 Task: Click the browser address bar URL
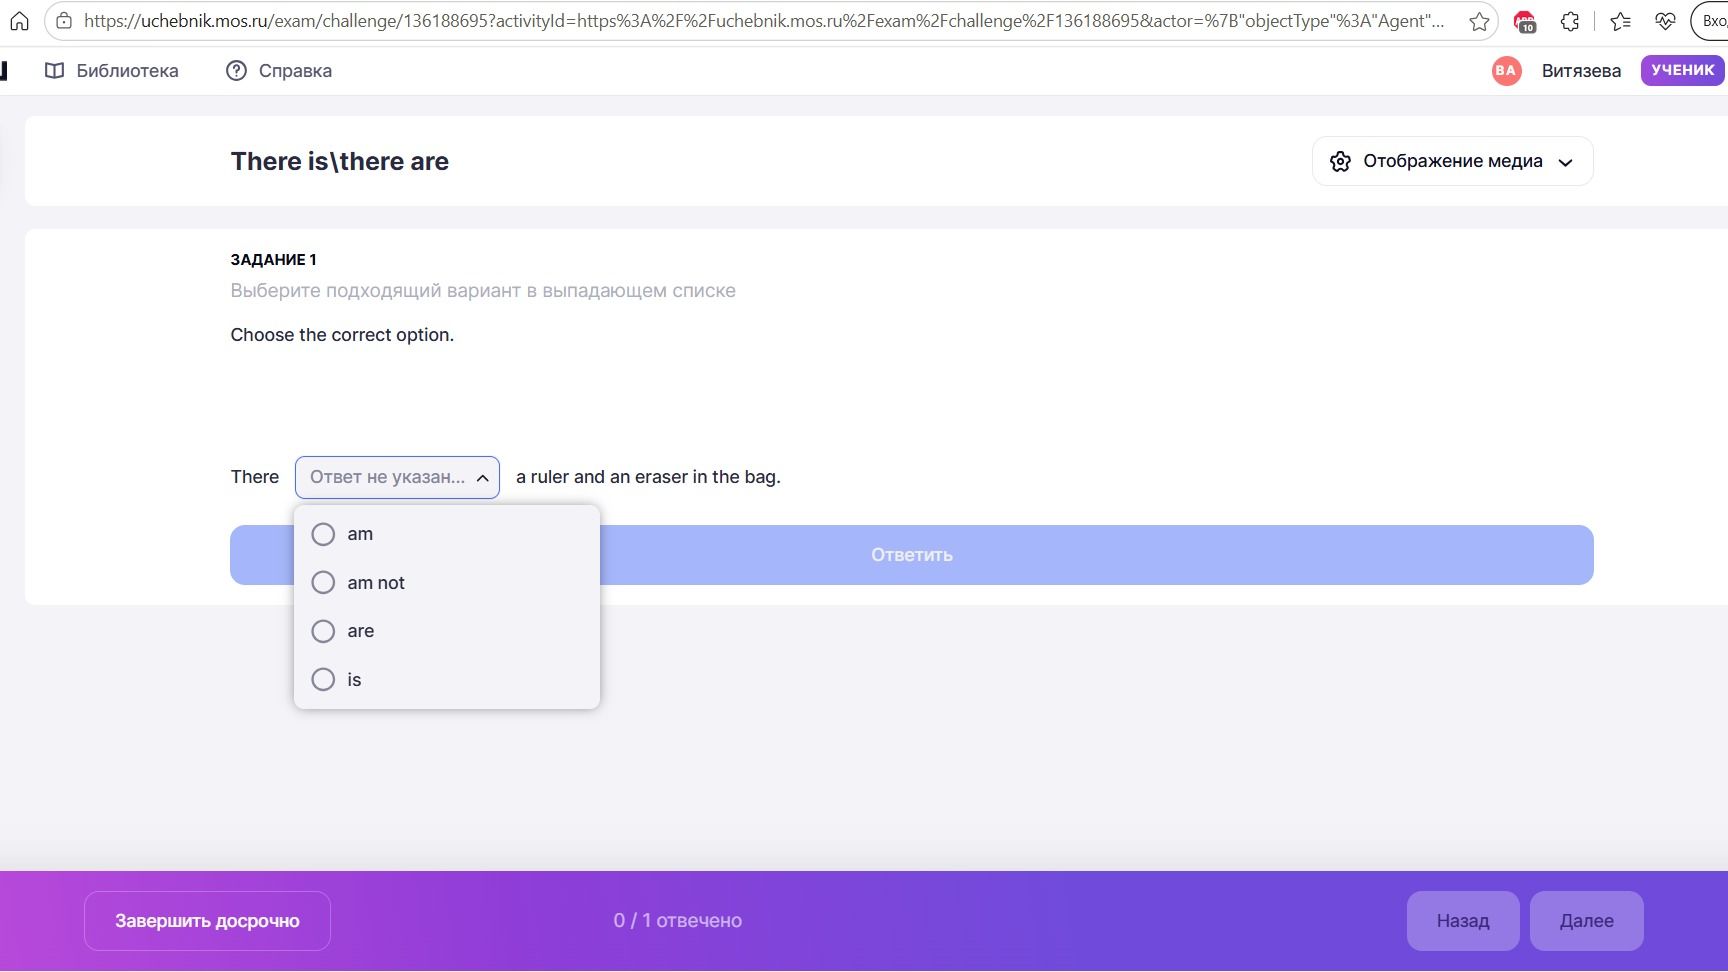[764, 21]
